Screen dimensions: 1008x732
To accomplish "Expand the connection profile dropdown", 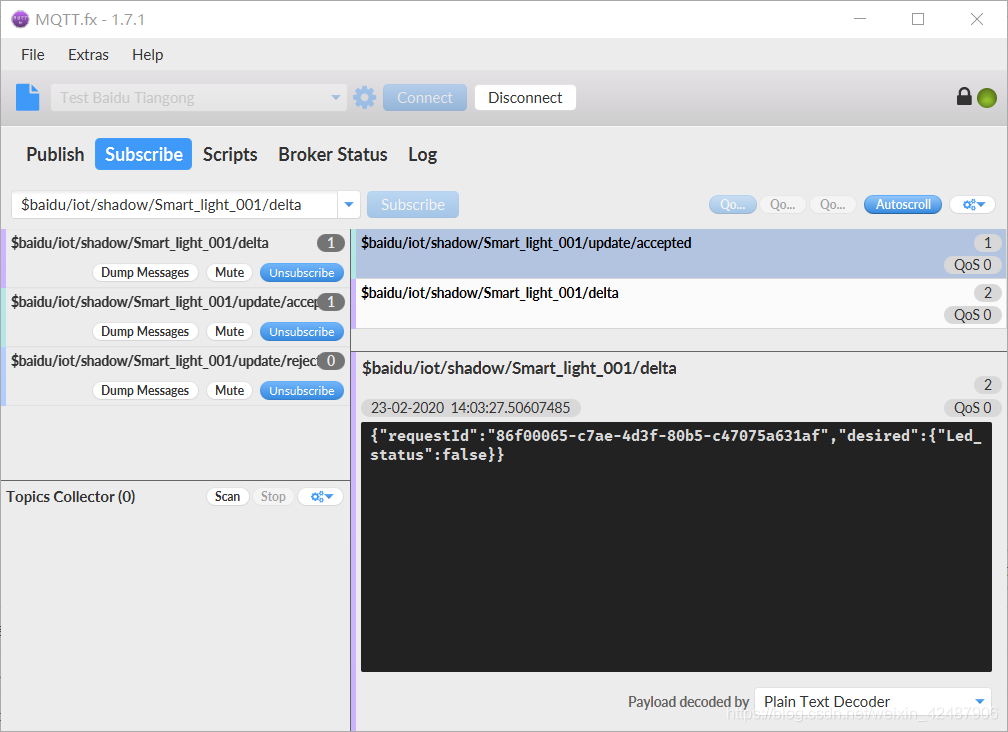I will [x=336, y=98].
